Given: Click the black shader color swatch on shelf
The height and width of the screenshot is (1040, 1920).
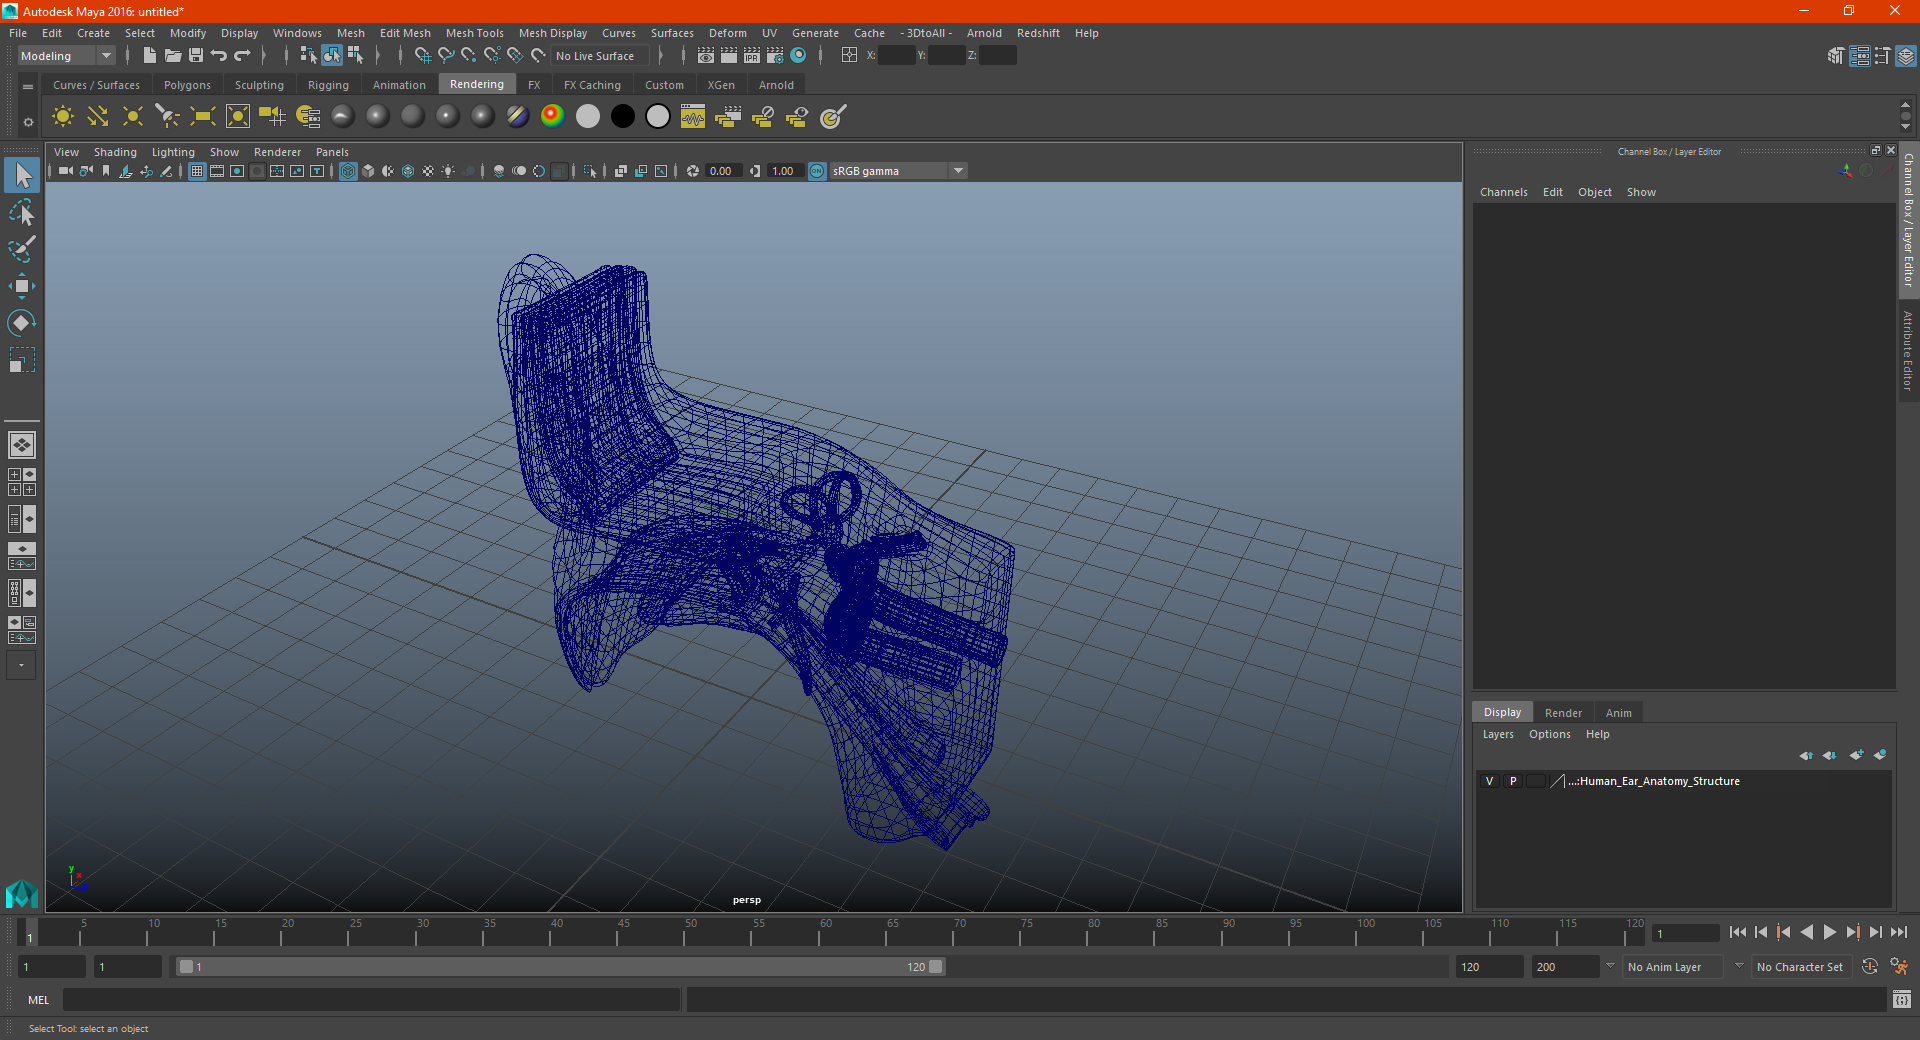Looking at the screenshot, I should (622, 117).
